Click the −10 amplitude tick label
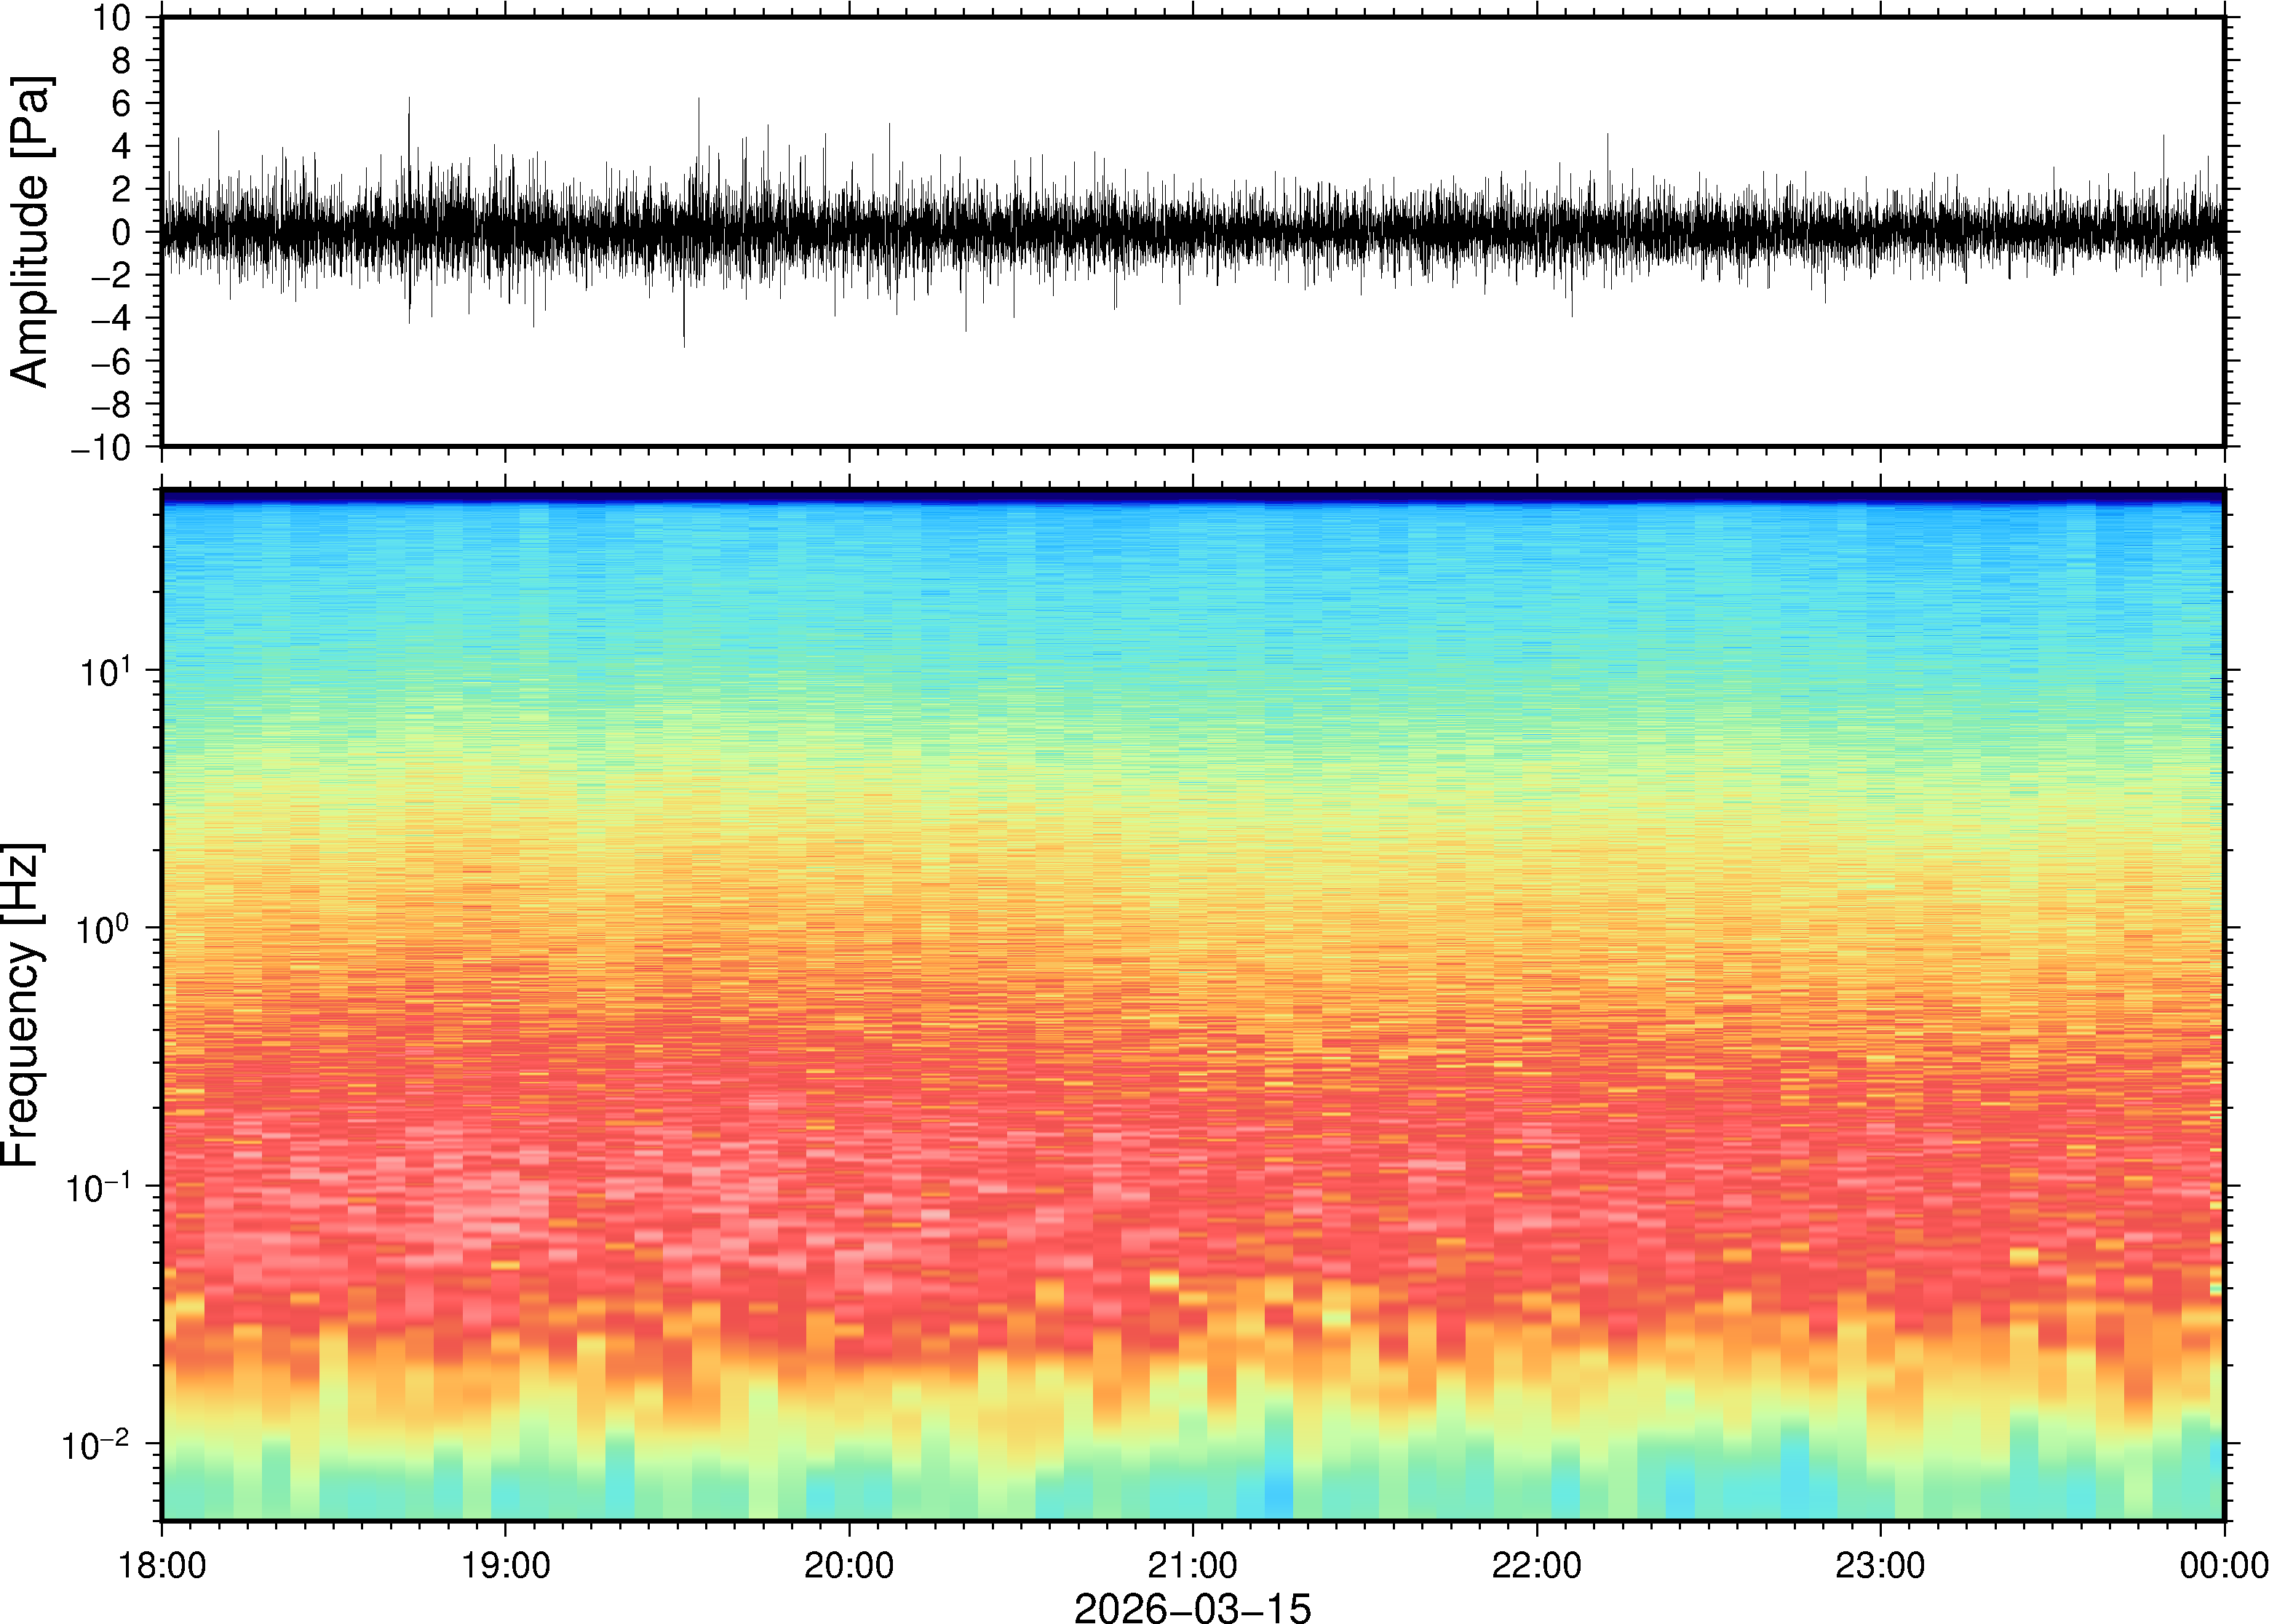This screenshot has width=2269, height=1624. pyautogui.click(x=100, y=448)
